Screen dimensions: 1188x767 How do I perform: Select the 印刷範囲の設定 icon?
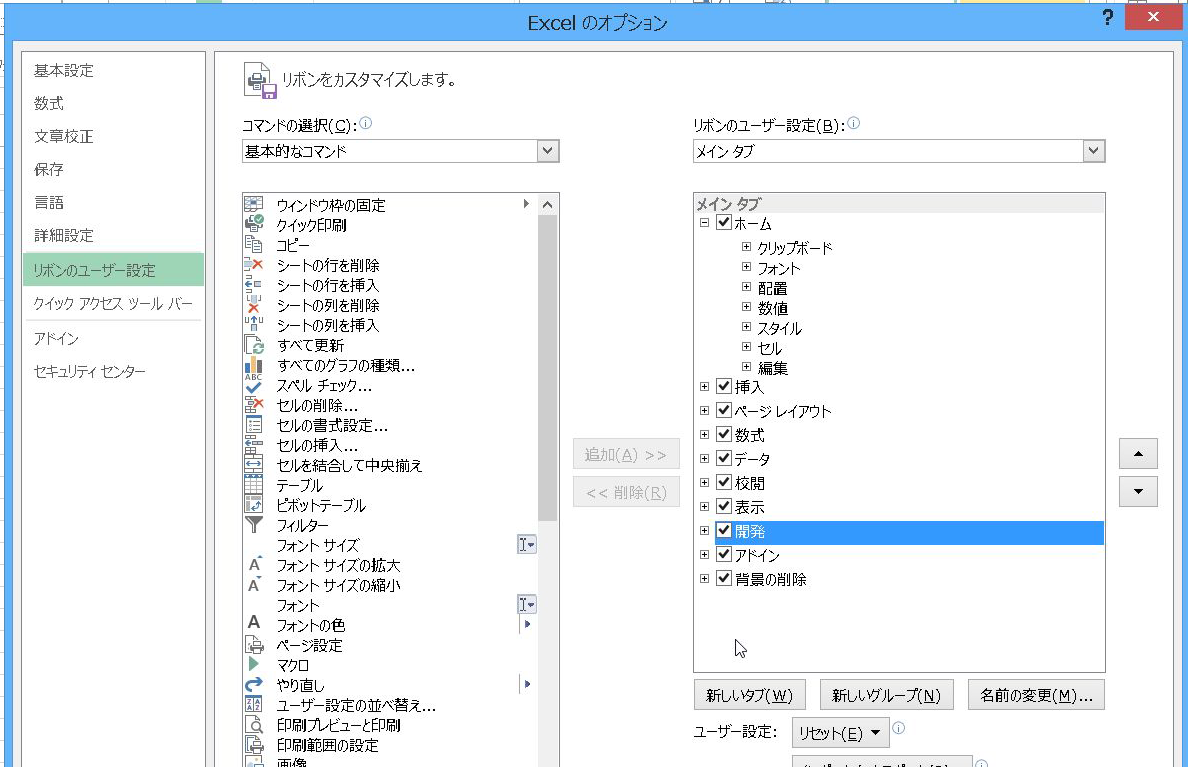(x=253, y=744)
